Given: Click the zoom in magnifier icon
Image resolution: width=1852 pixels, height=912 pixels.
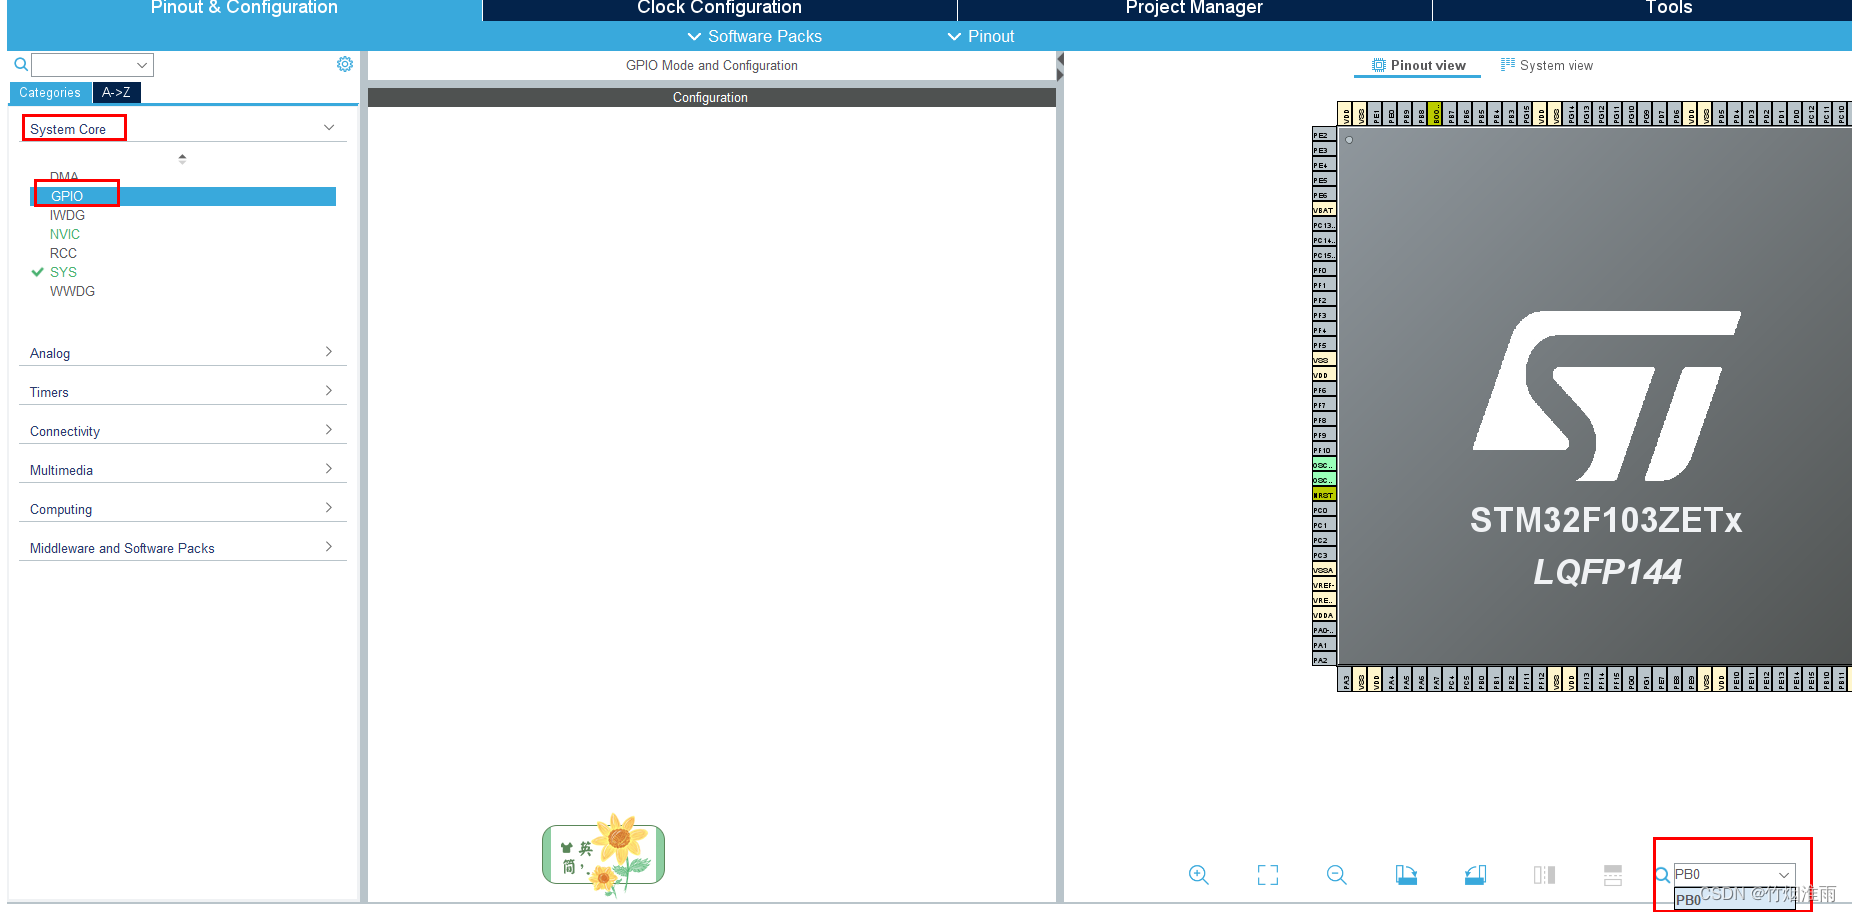Looking at the screenshot, I should [1198, 875].
